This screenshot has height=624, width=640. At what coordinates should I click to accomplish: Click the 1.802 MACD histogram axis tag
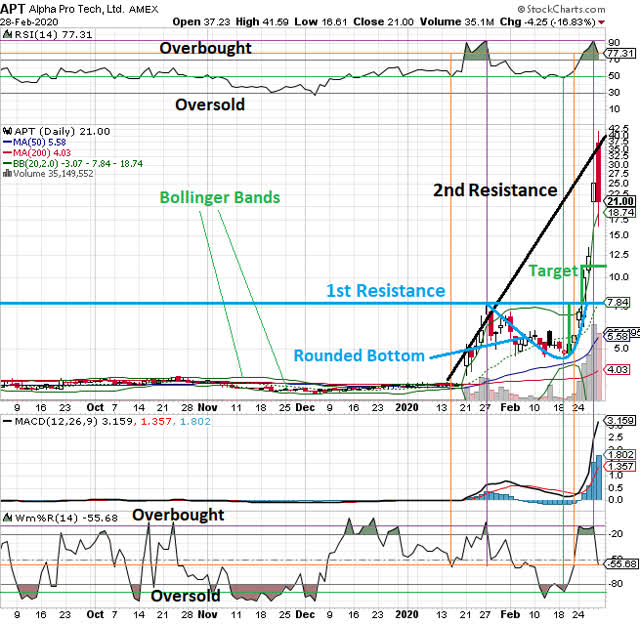(x=620, y=454)
